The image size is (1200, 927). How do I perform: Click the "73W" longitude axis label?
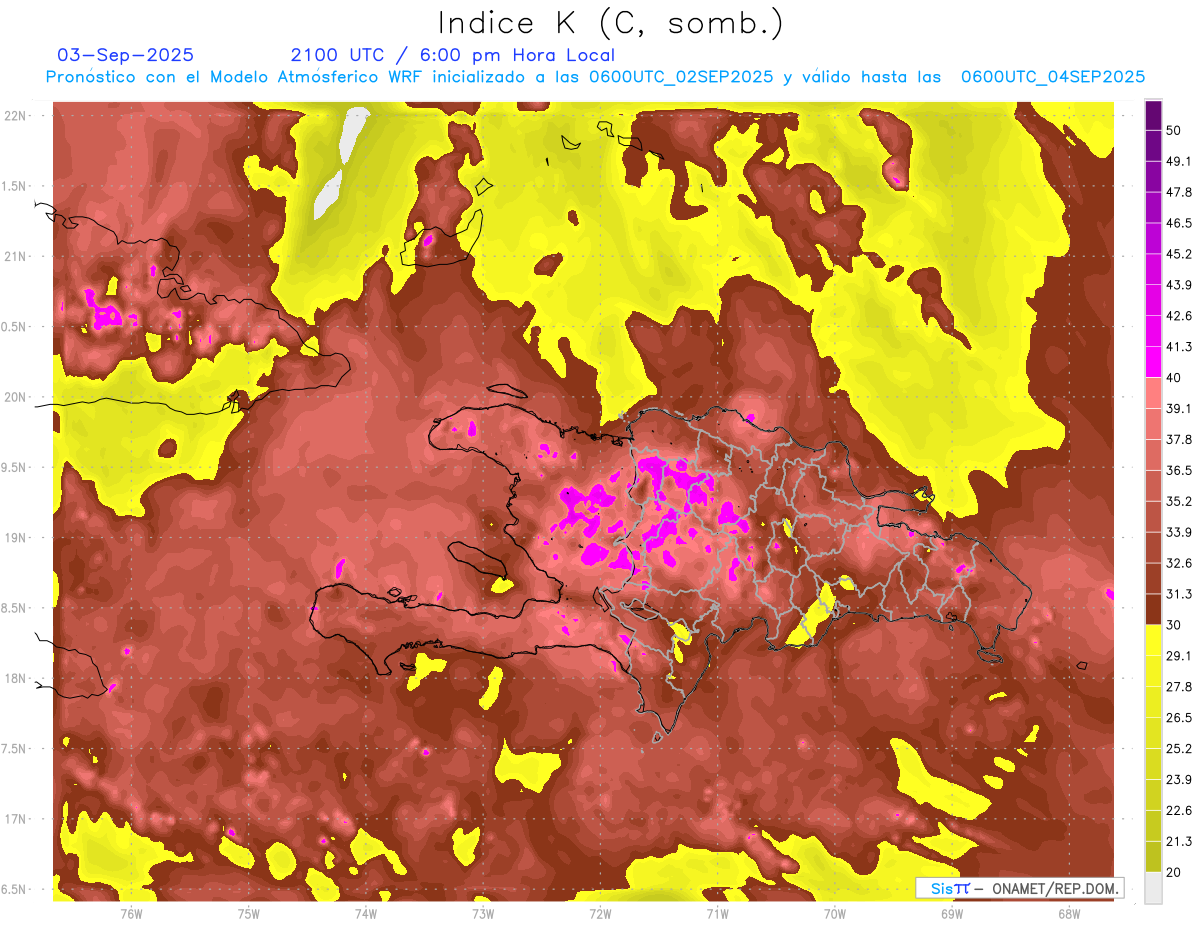[x=483, y=914]
